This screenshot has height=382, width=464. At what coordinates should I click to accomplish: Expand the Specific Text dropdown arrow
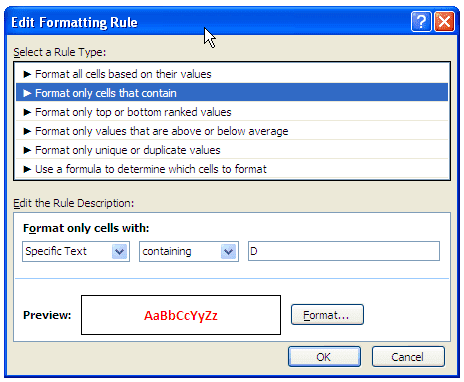coord(119,251)
